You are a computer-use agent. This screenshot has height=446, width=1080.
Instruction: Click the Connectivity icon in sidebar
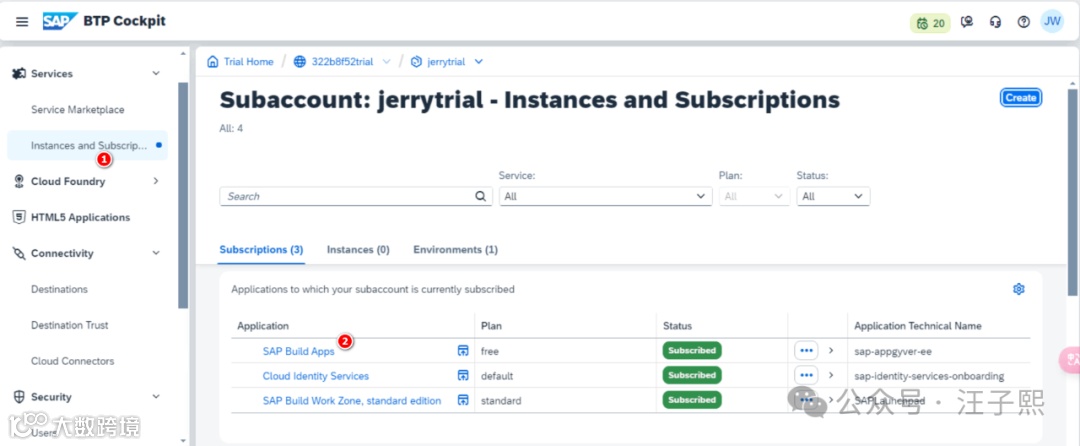[19, 253]
